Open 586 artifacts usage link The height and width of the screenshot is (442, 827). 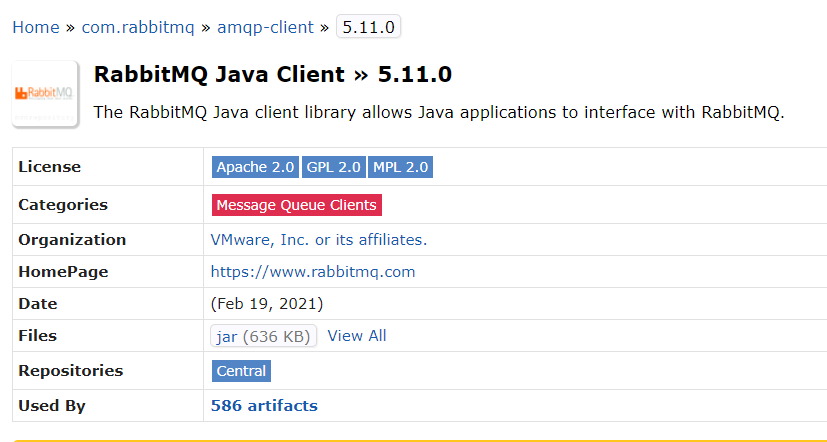[x=264, y=406]
